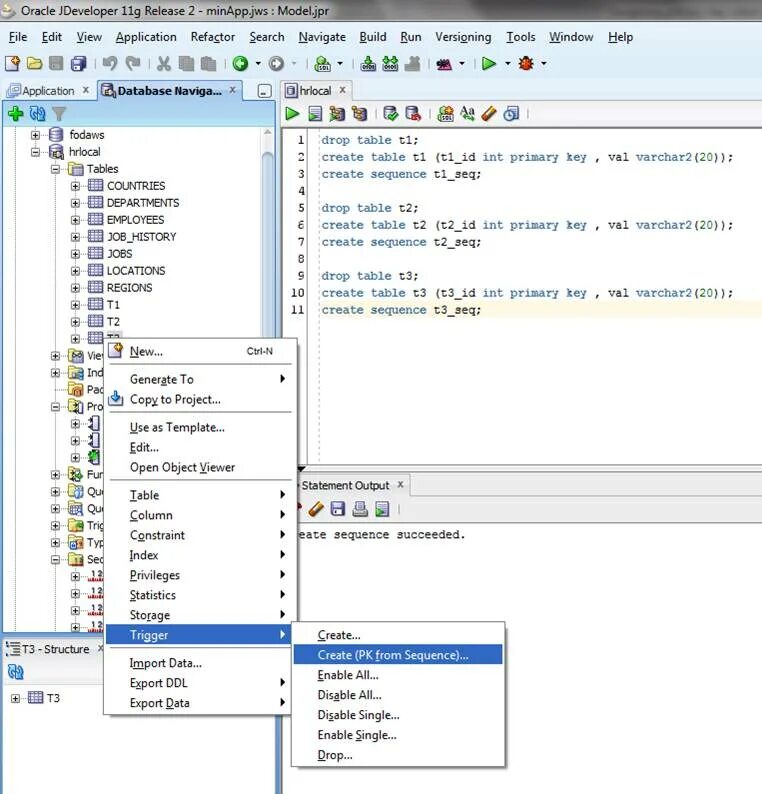This screenshot has width=762, height=794.
Task: Click the Make project build icon
Action: tap(368, 63)
